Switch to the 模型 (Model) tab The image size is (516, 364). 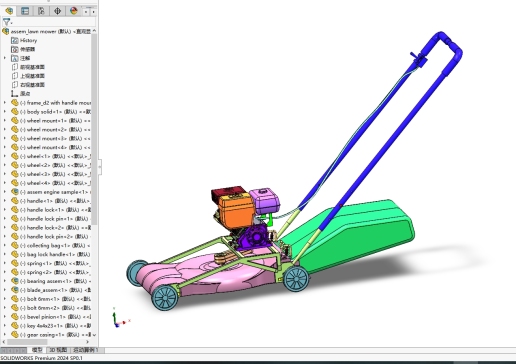[37, 350]
